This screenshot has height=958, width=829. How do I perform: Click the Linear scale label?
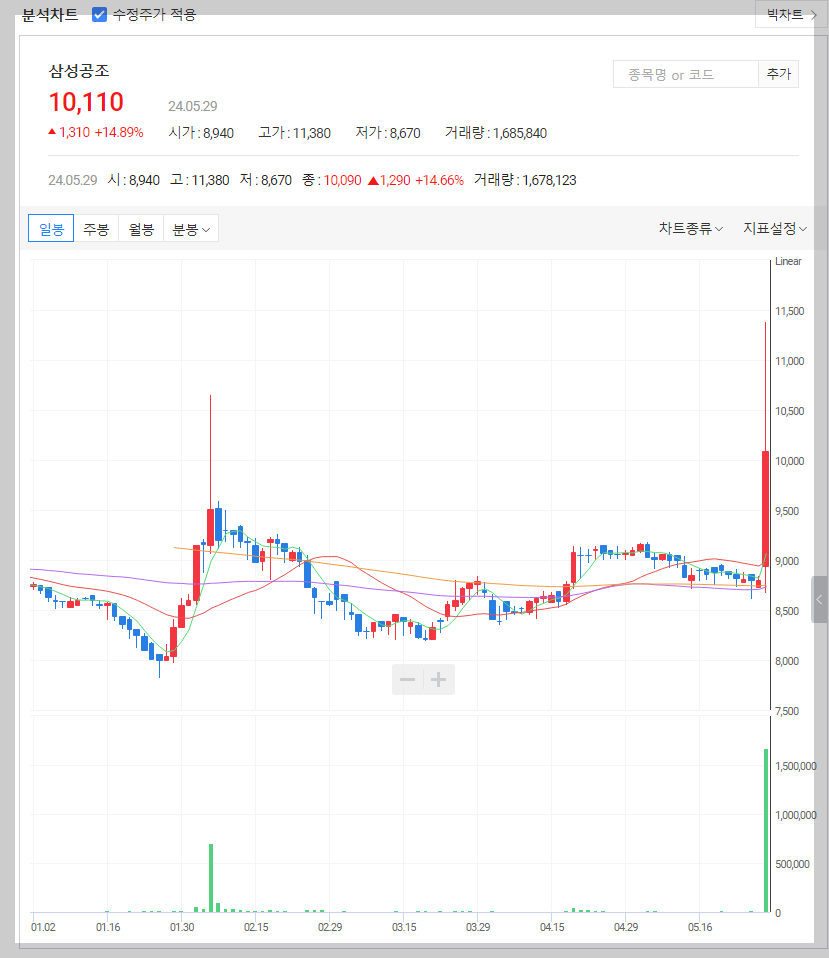(788, 261)
